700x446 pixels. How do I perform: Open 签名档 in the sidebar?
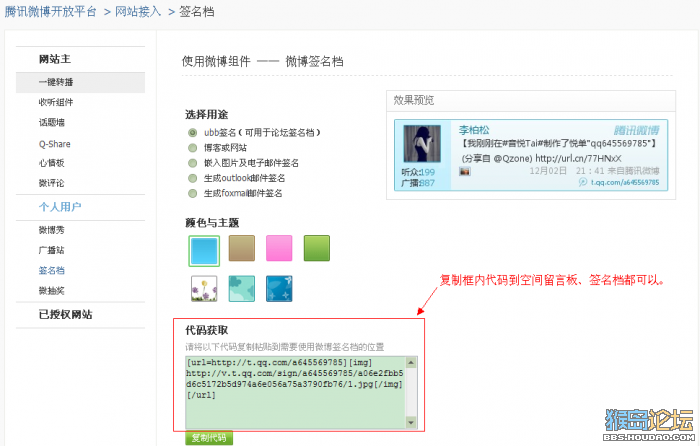[x=52, y=271]
